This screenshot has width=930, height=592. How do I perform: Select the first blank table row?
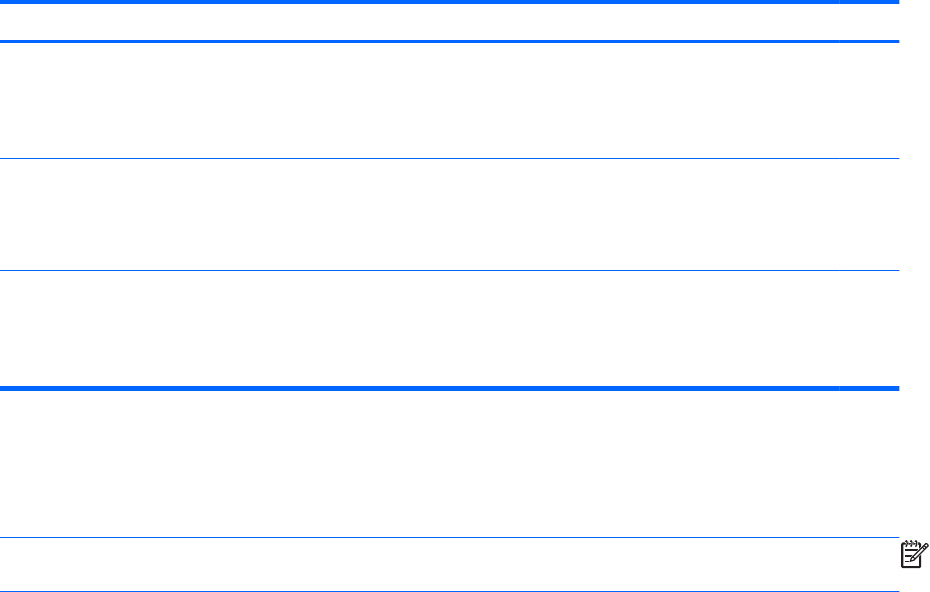point(449,100)
